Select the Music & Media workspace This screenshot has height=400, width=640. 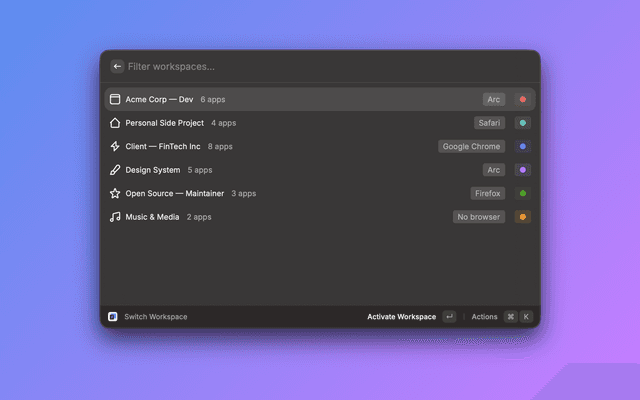(x=320, y=217)
